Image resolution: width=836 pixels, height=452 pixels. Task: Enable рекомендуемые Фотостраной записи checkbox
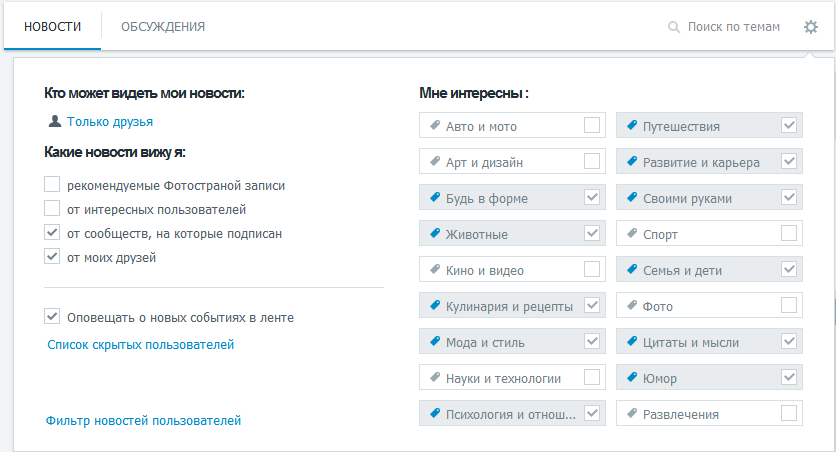click(52, 184)
